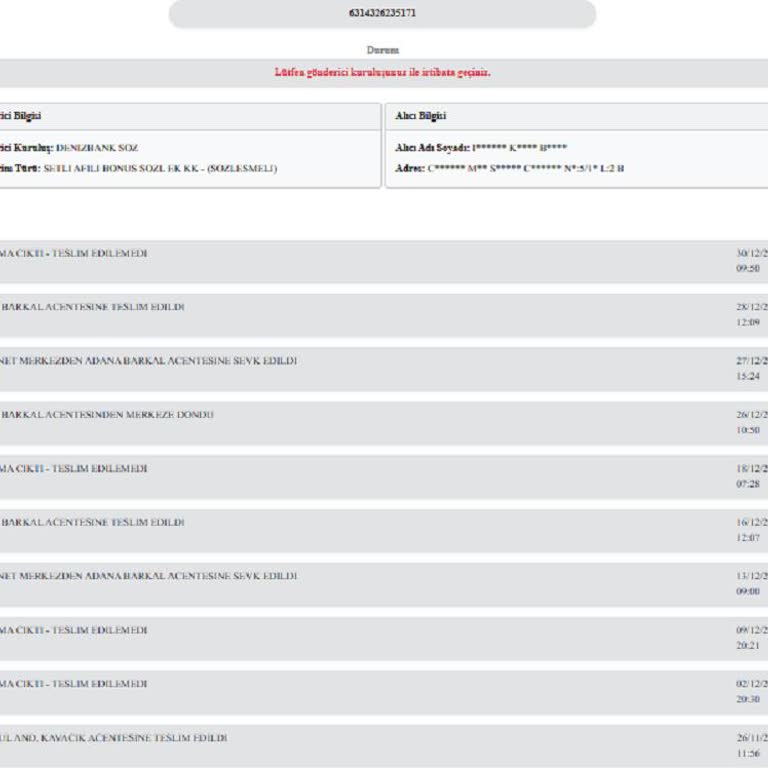Select the 'BARKAL ACENTESINE TESLIM EDILDI' row timed 12:09
This screenshot has width=768, height=768.
tap(384, 315)
